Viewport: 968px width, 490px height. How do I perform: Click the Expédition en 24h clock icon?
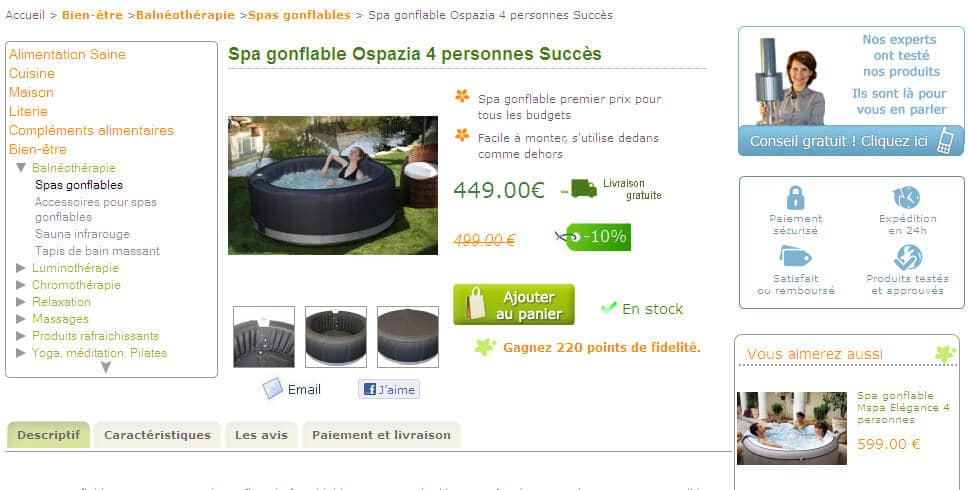[906, 197]
